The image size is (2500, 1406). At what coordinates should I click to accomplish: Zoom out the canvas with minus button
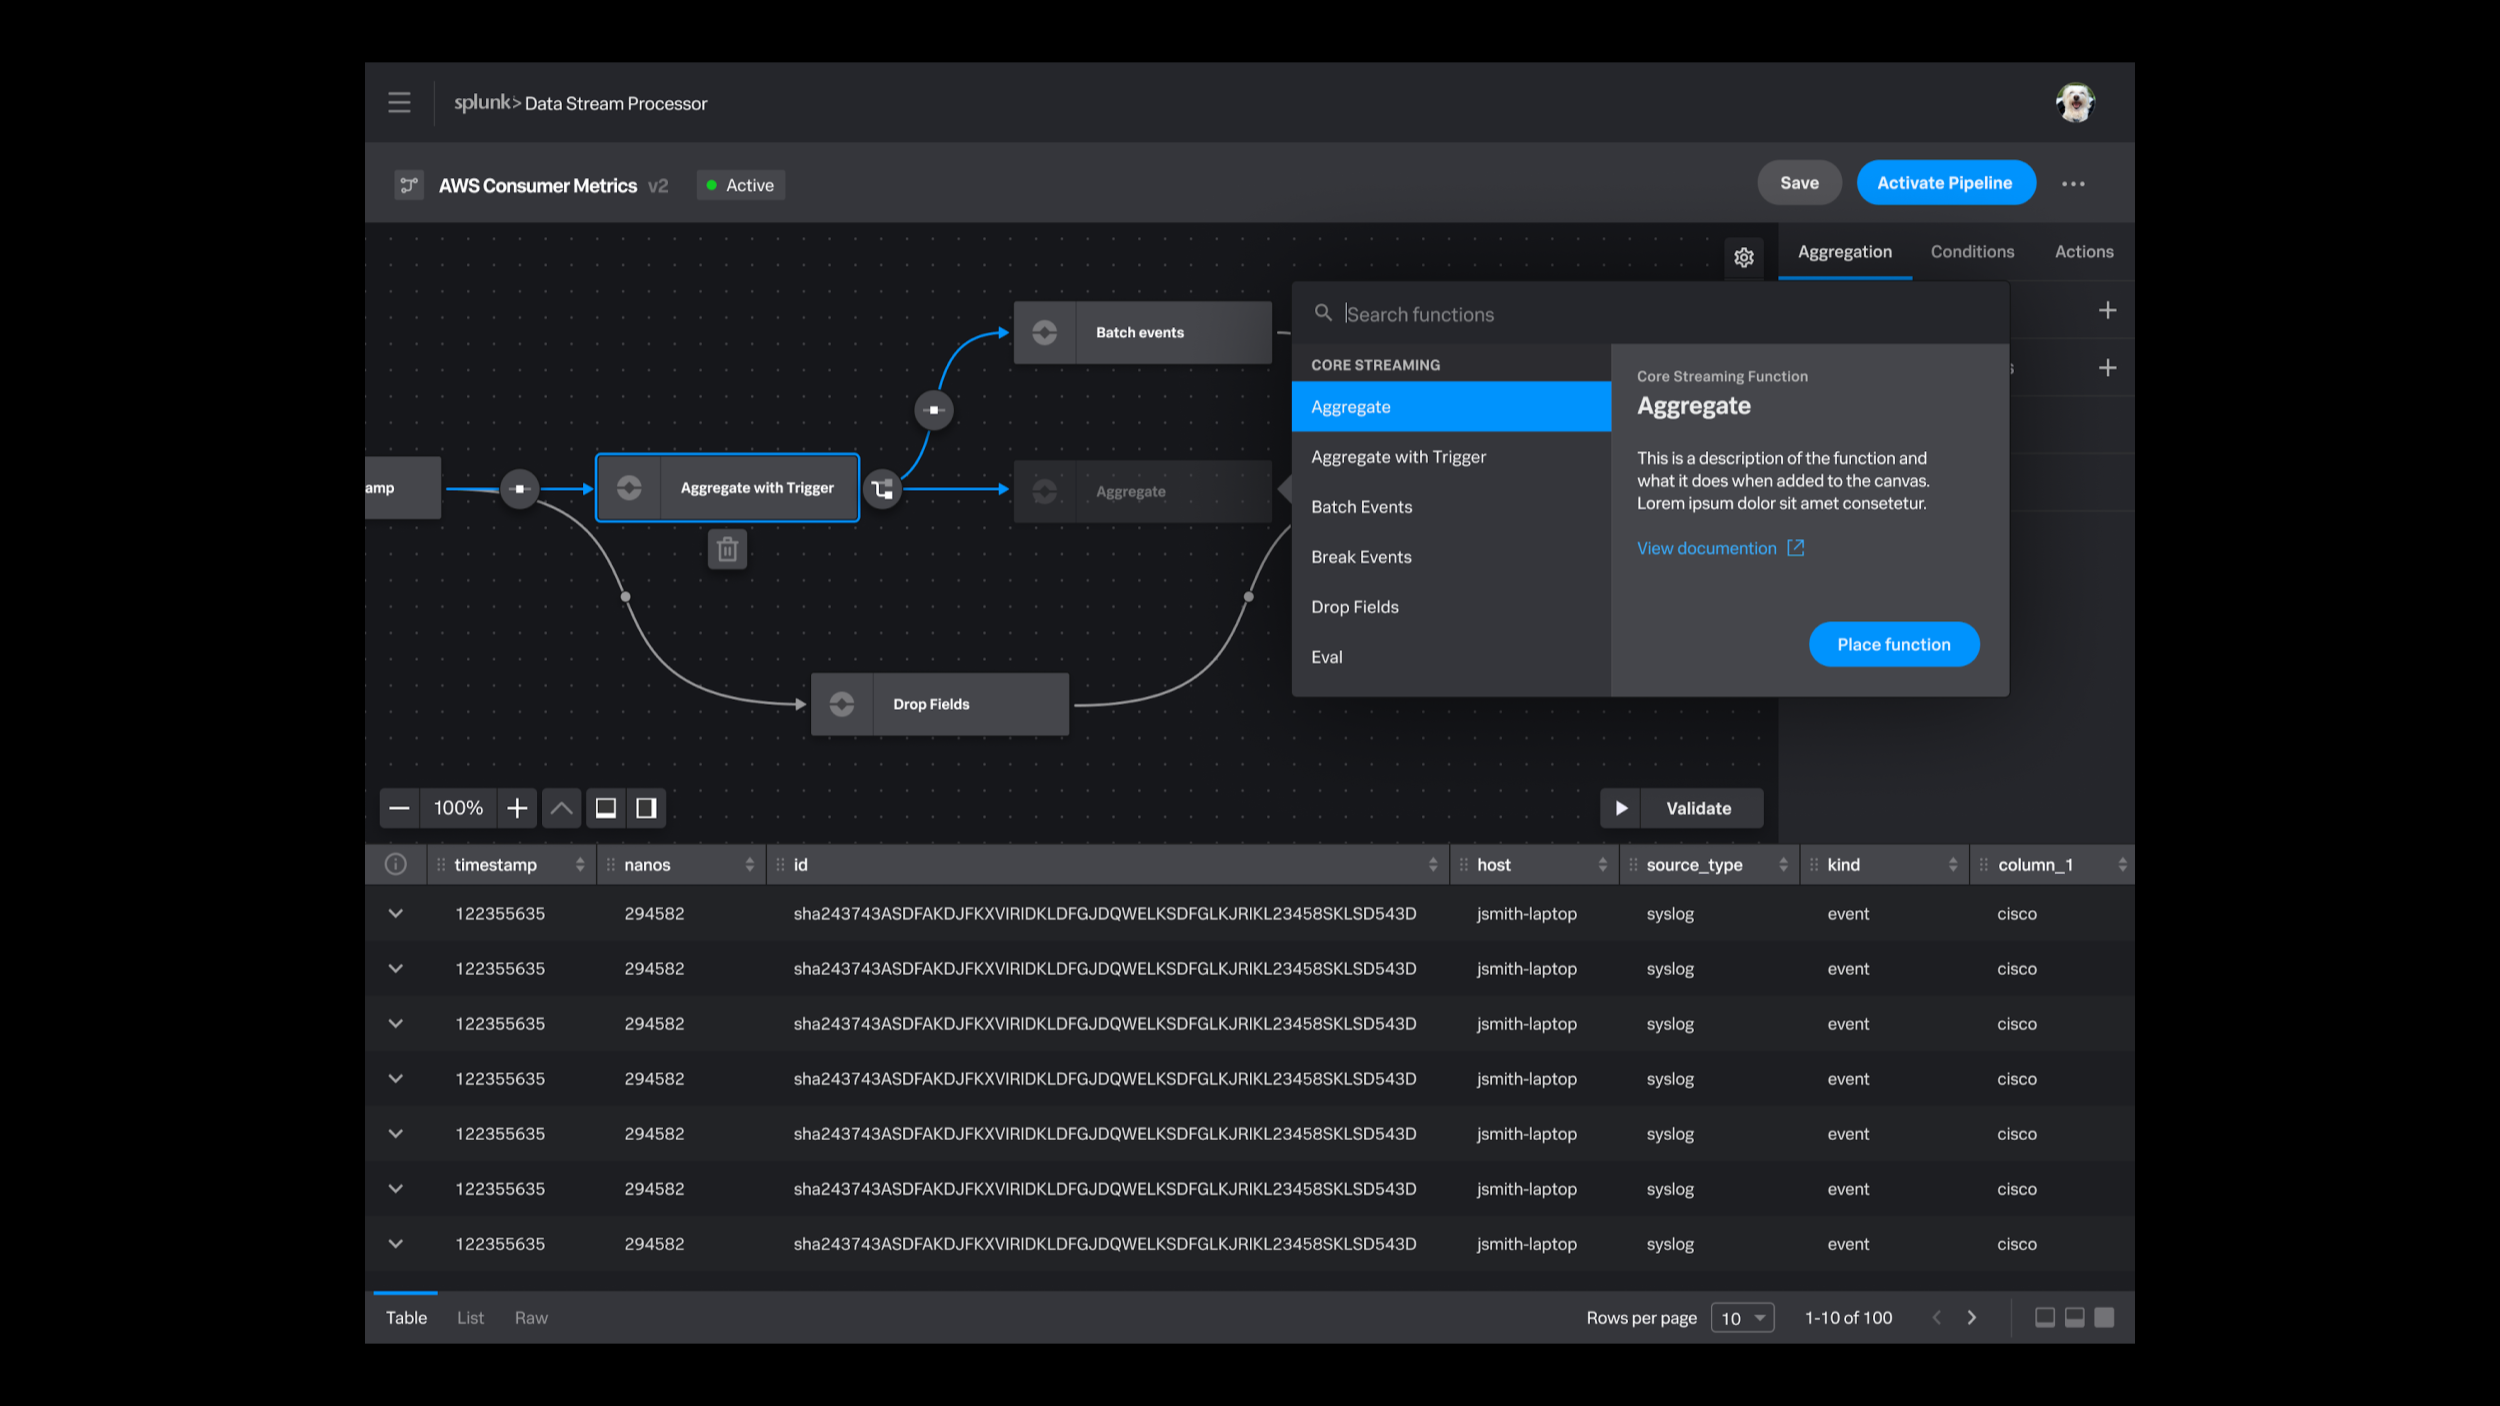(x=399, y=808)
